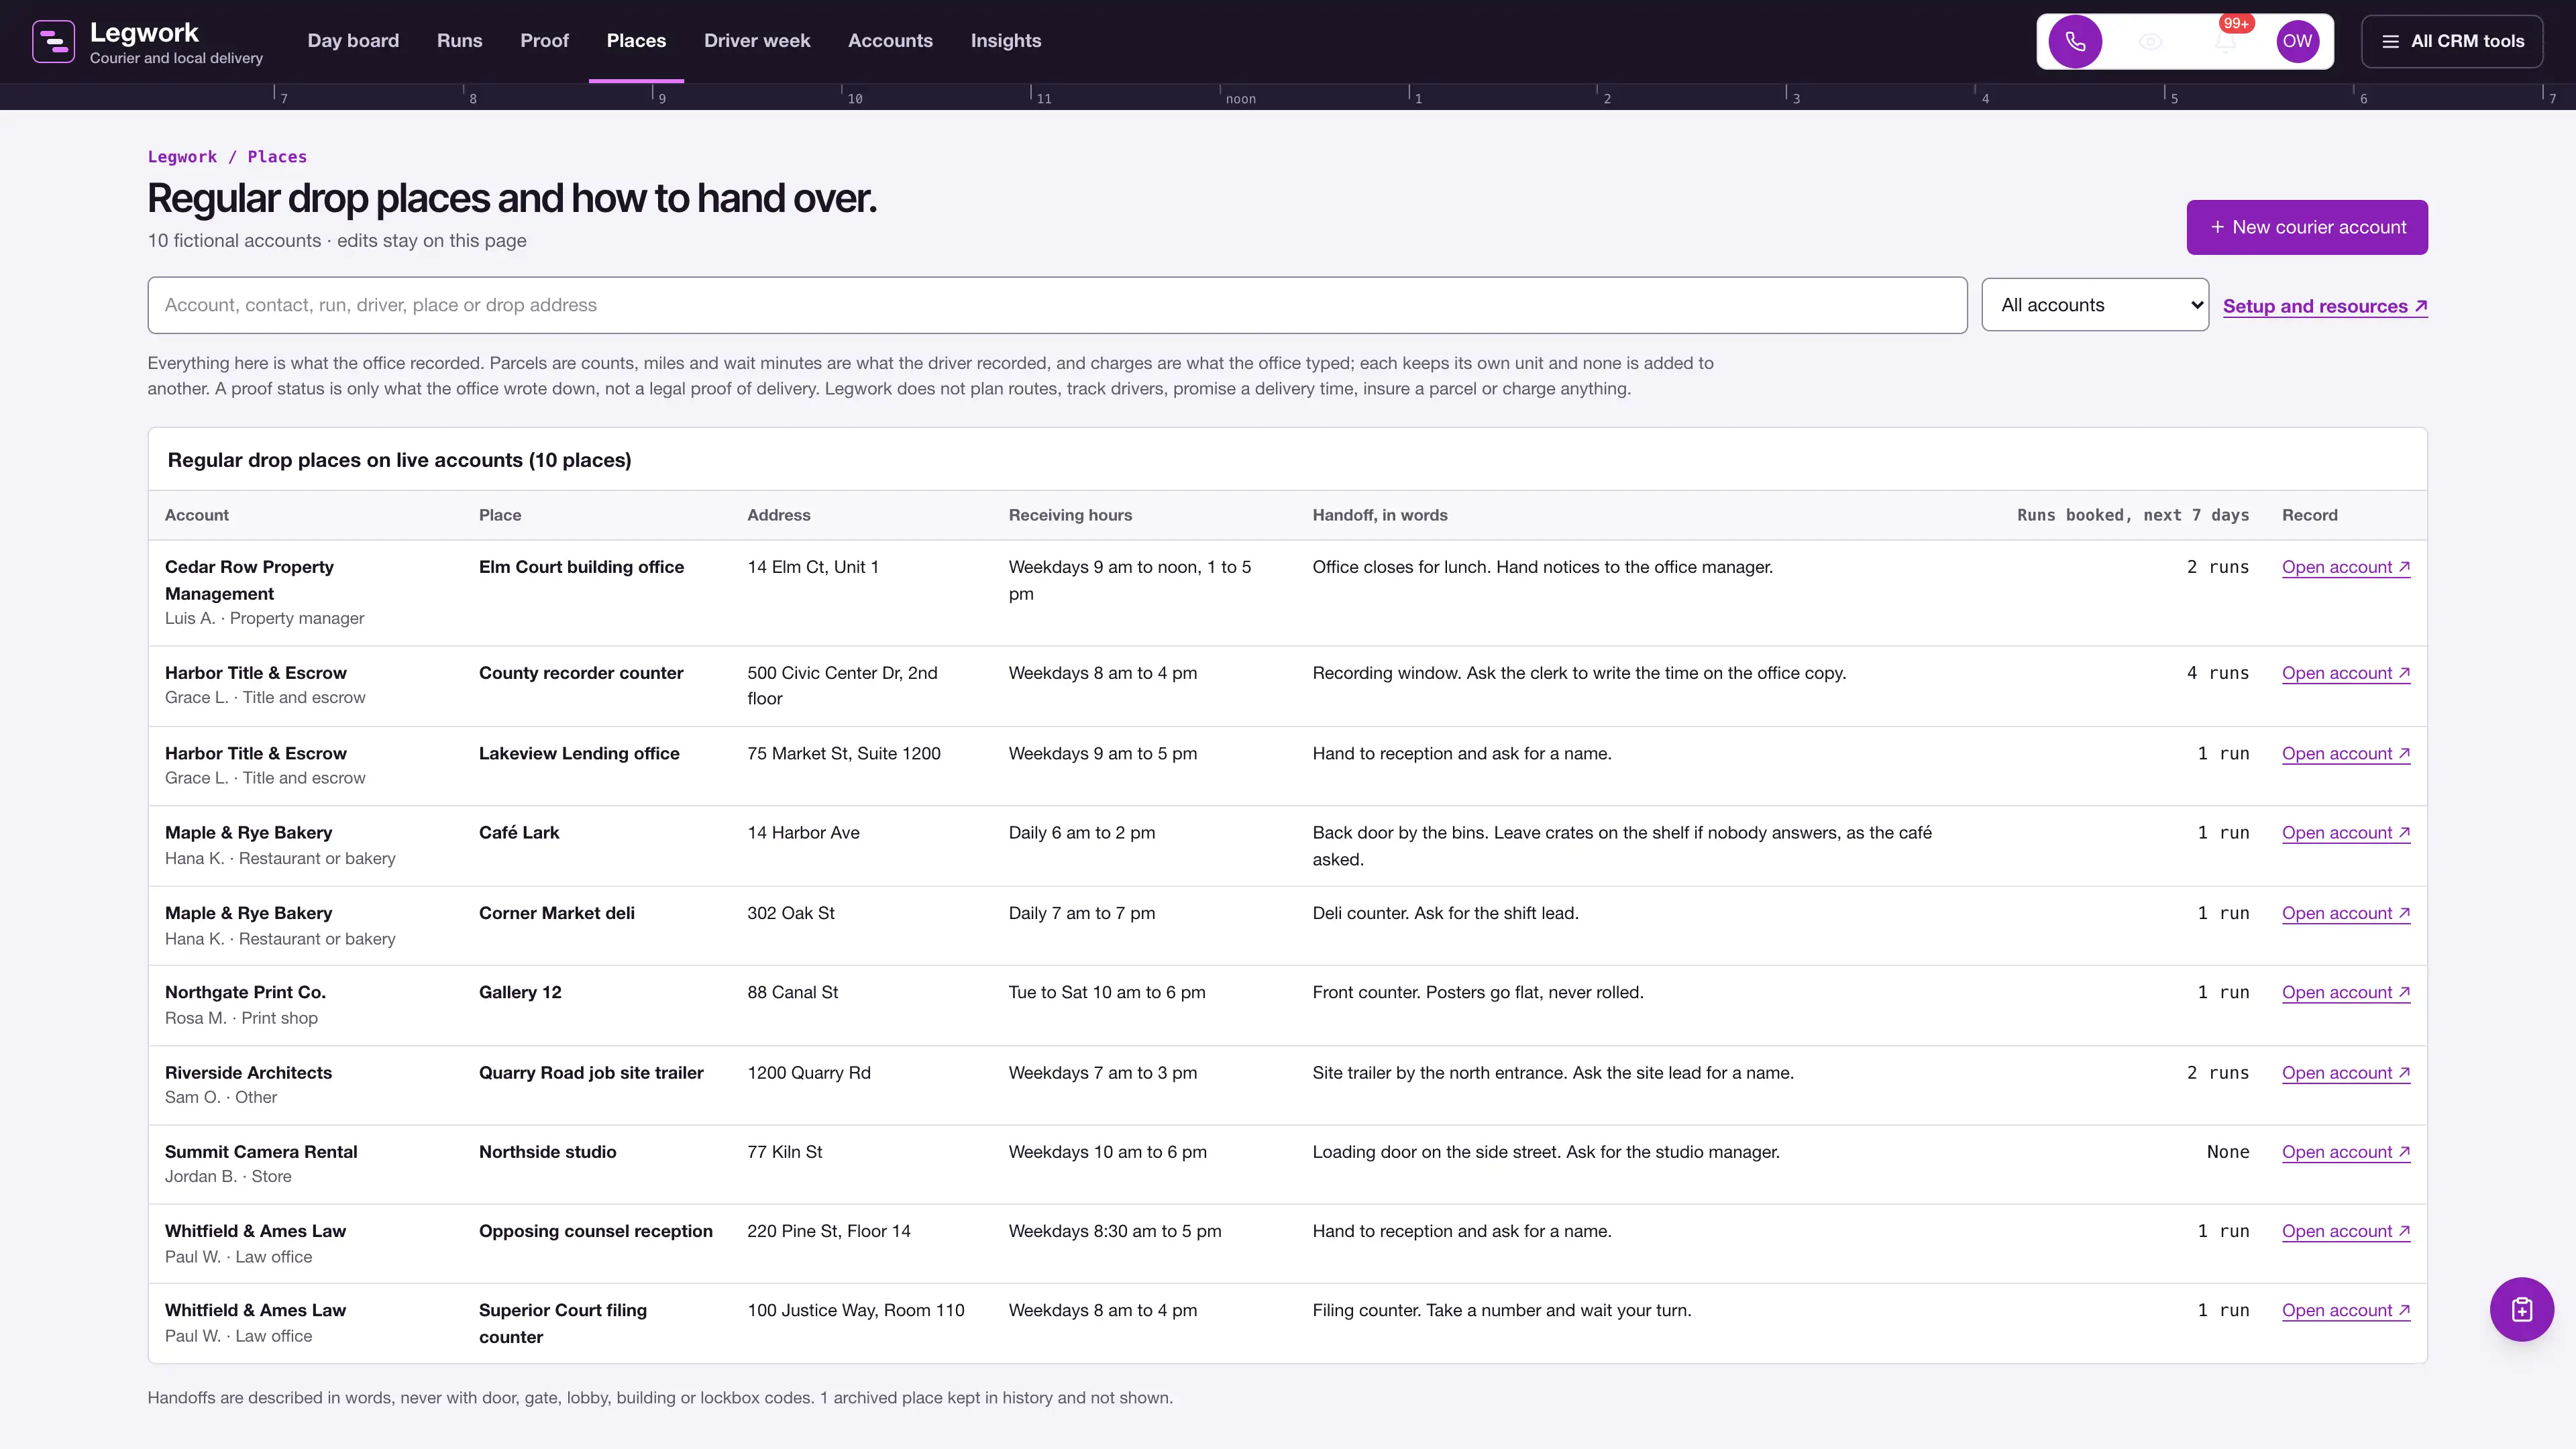
Task: Click the Riverside Architects account name
Action: [x=248, y=1073]
